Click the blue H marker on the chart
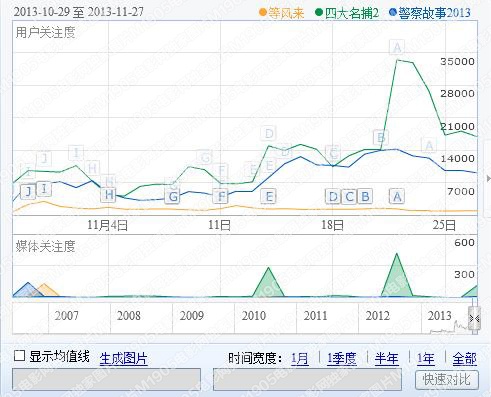 (x=109, y=195)
